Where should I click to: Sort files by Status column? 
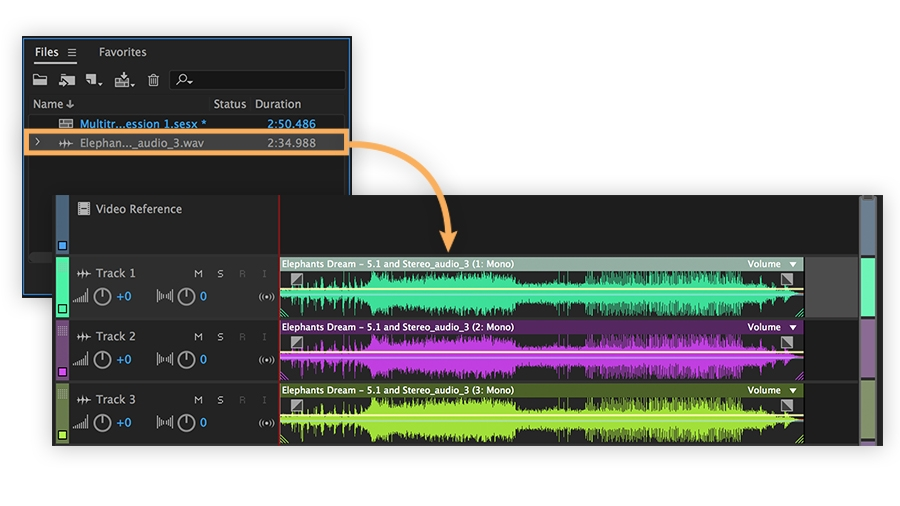pyautogui.click(x=230, y=104)
